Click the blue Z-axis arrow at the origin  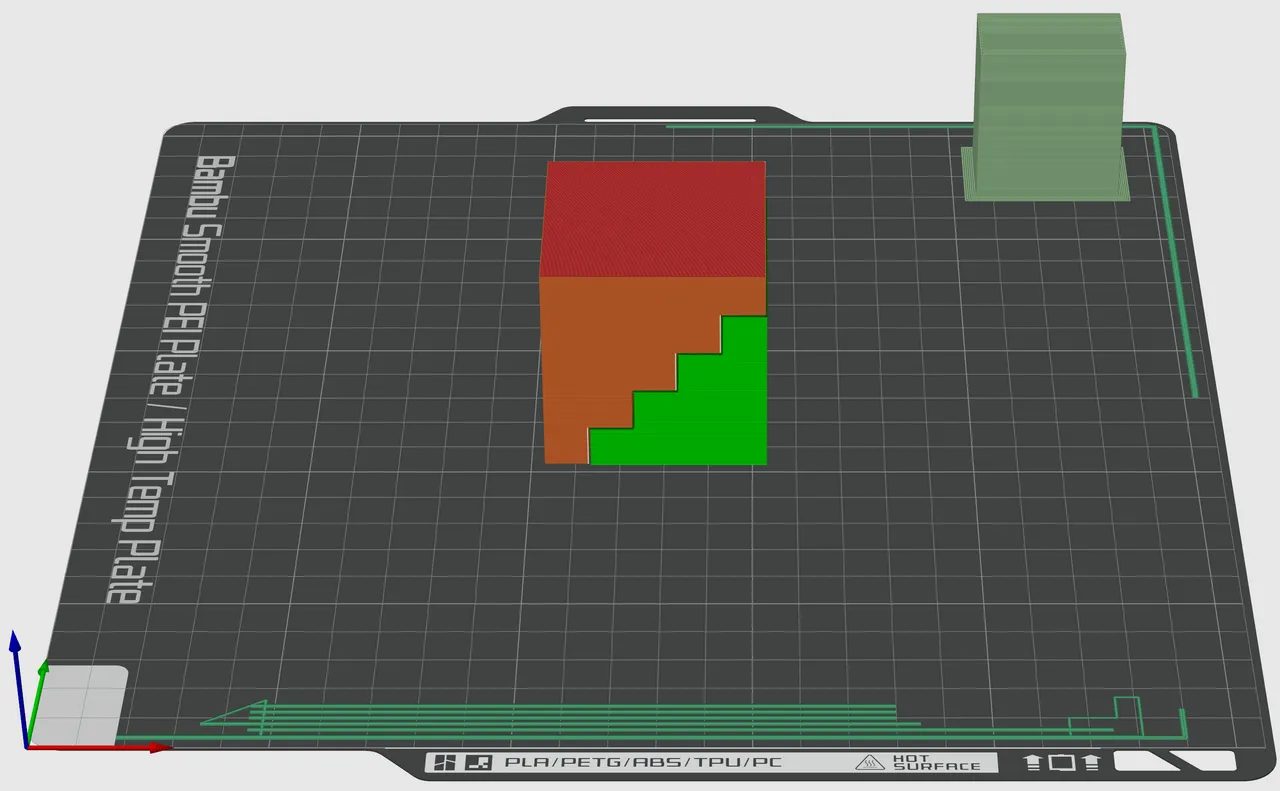point(14,645)
